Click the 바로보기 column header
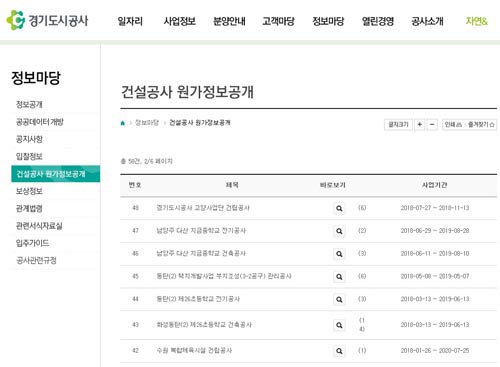500x367 pixels. coord(333,185)
